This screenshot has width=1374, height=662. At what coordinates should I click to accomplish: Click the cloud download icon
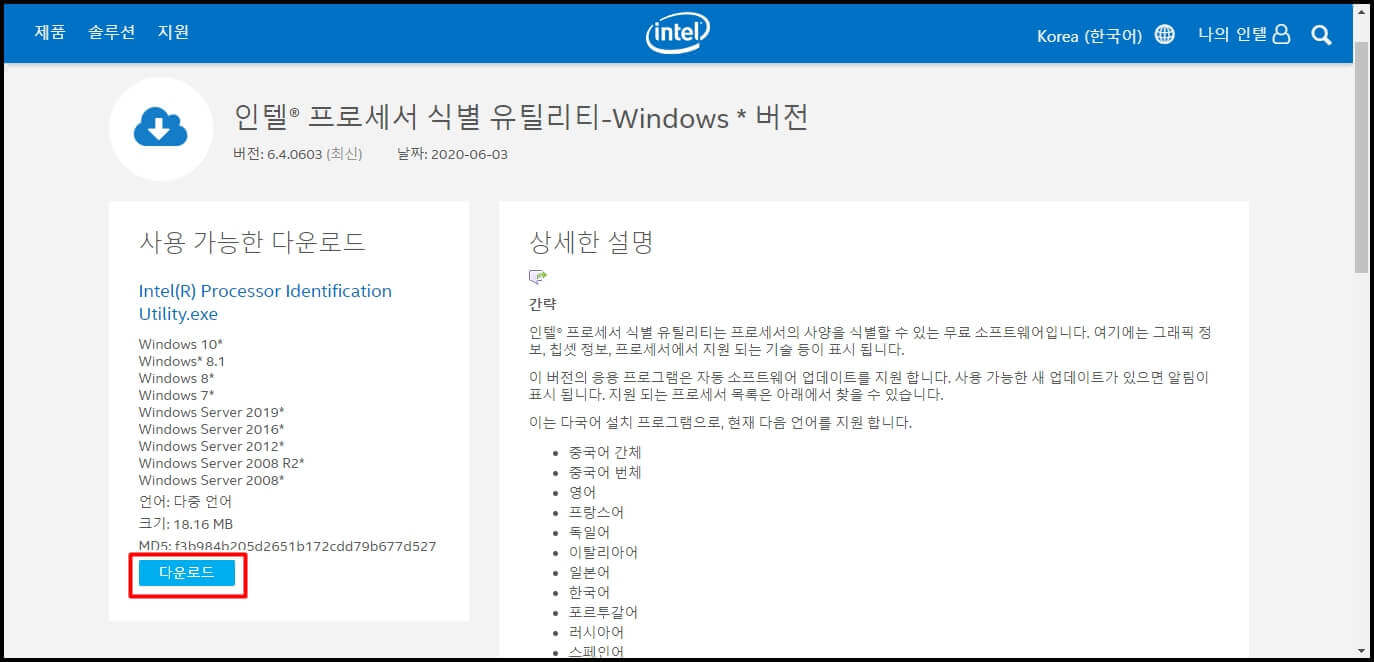pos(161,128)
